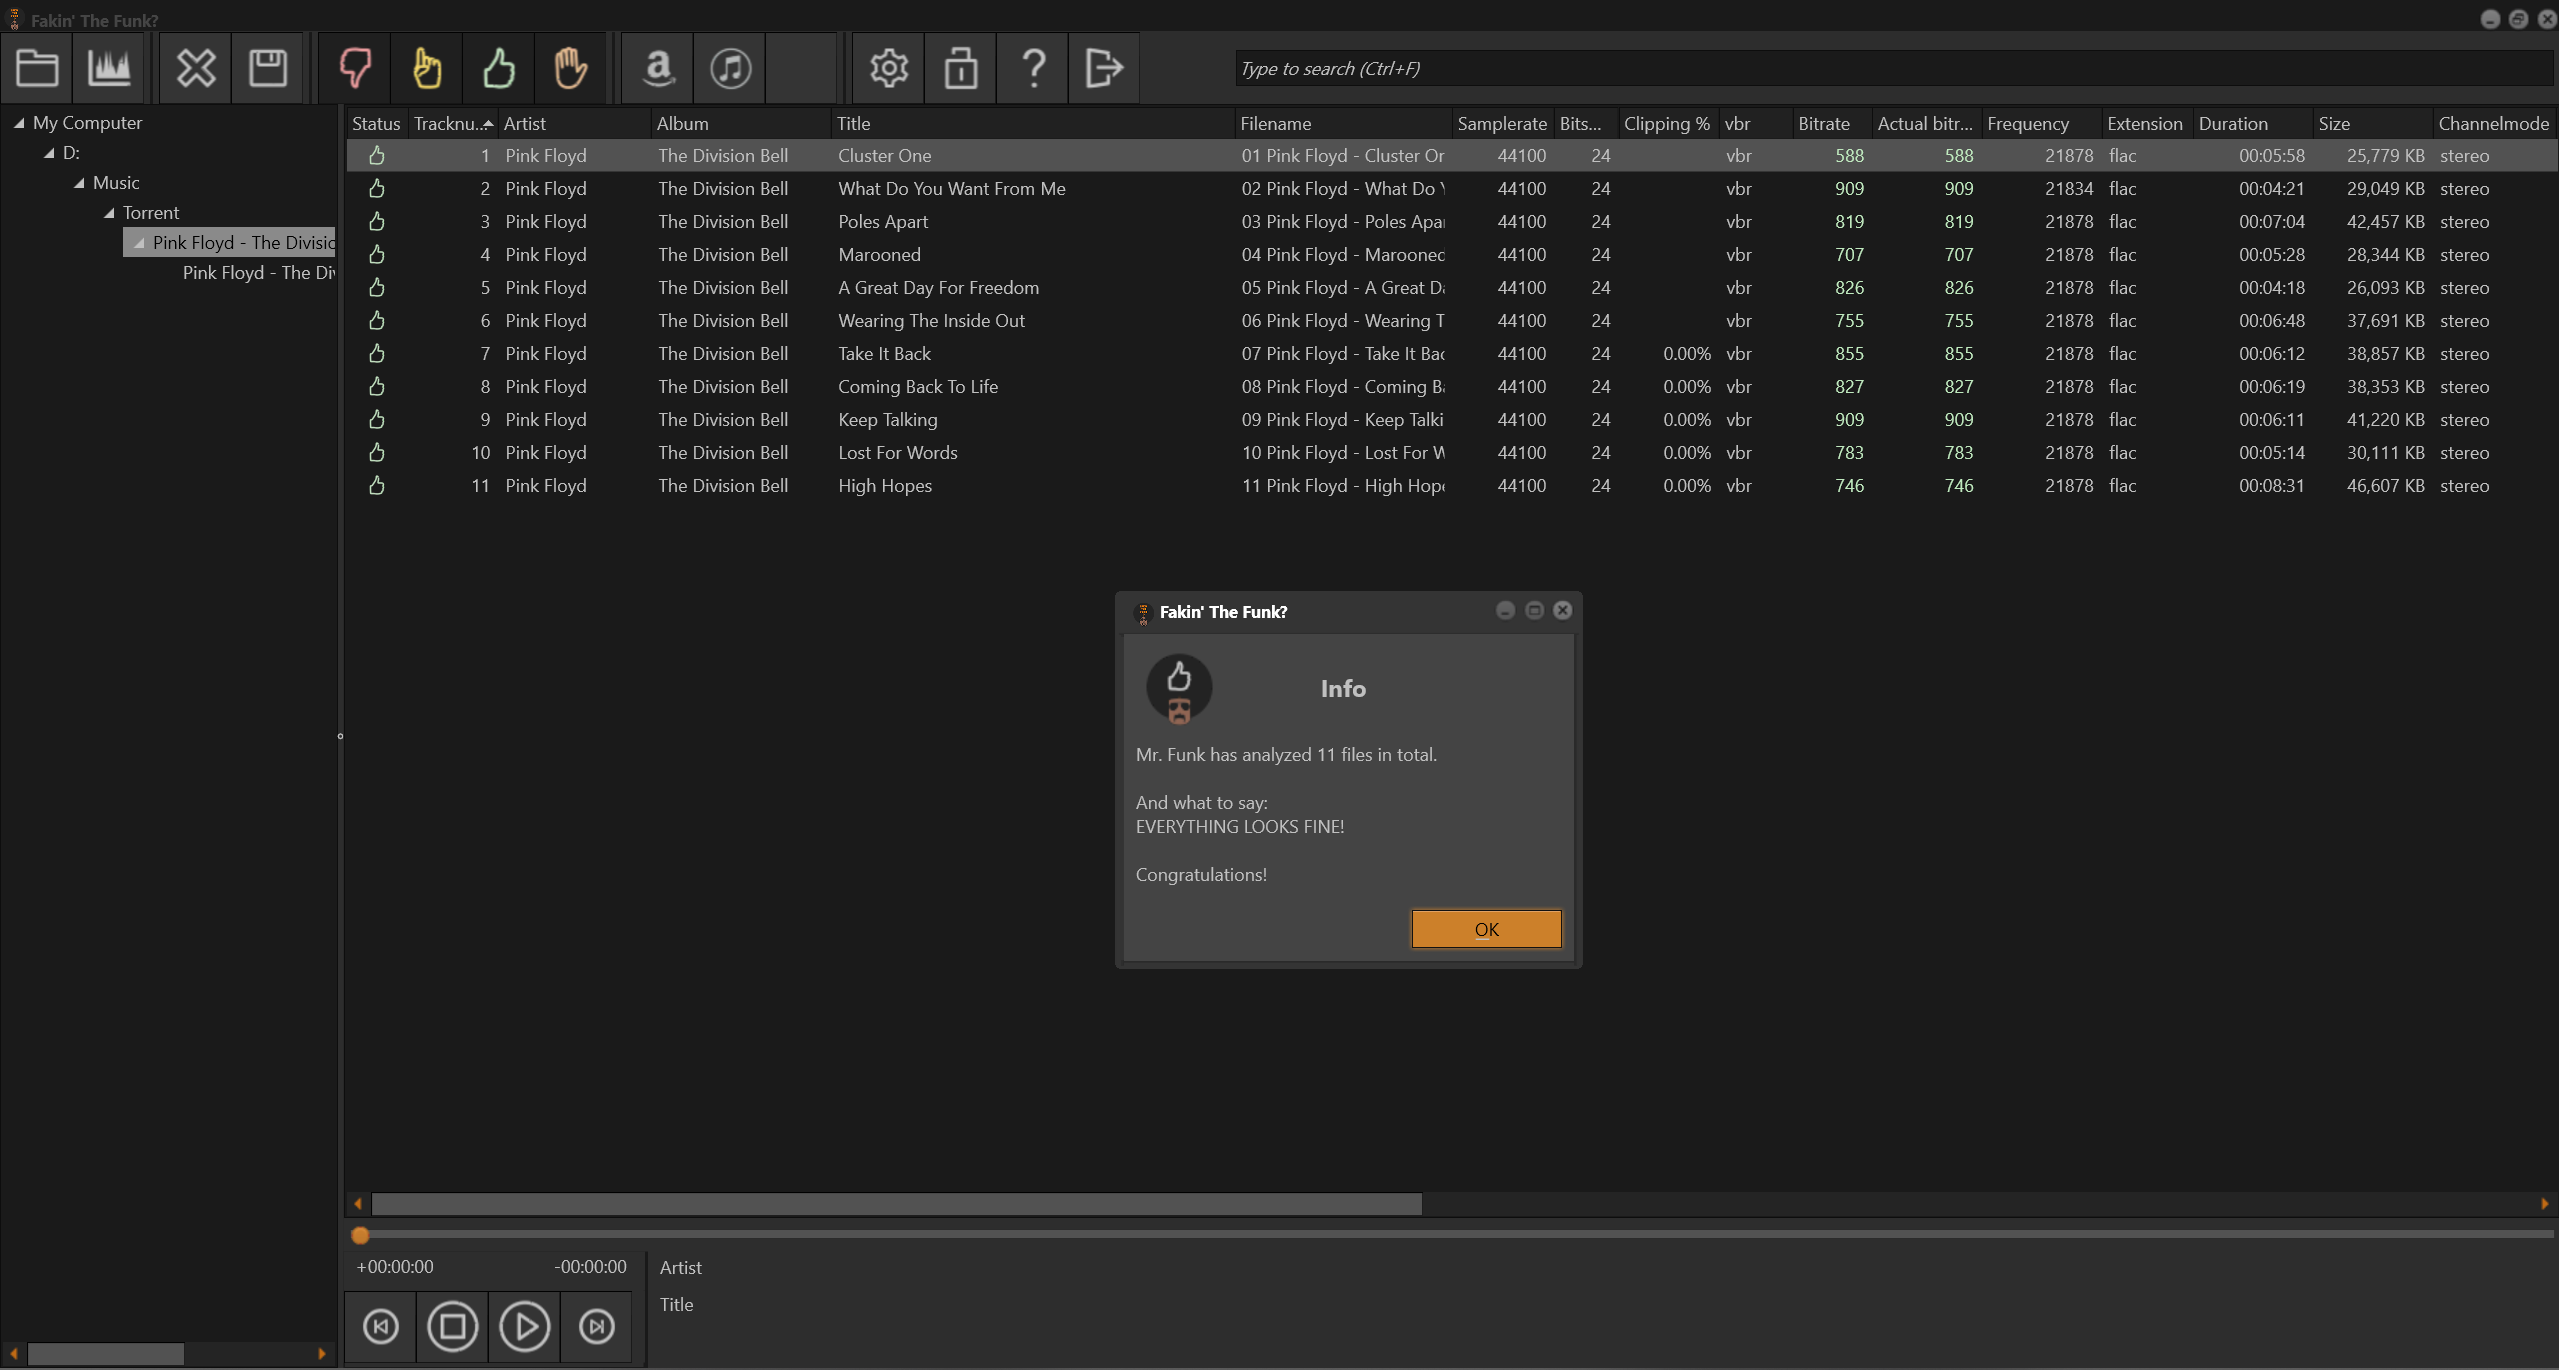Sort by the Bitrate column header
This screenshot has height=1370, width=2559.
[1823, 123]
